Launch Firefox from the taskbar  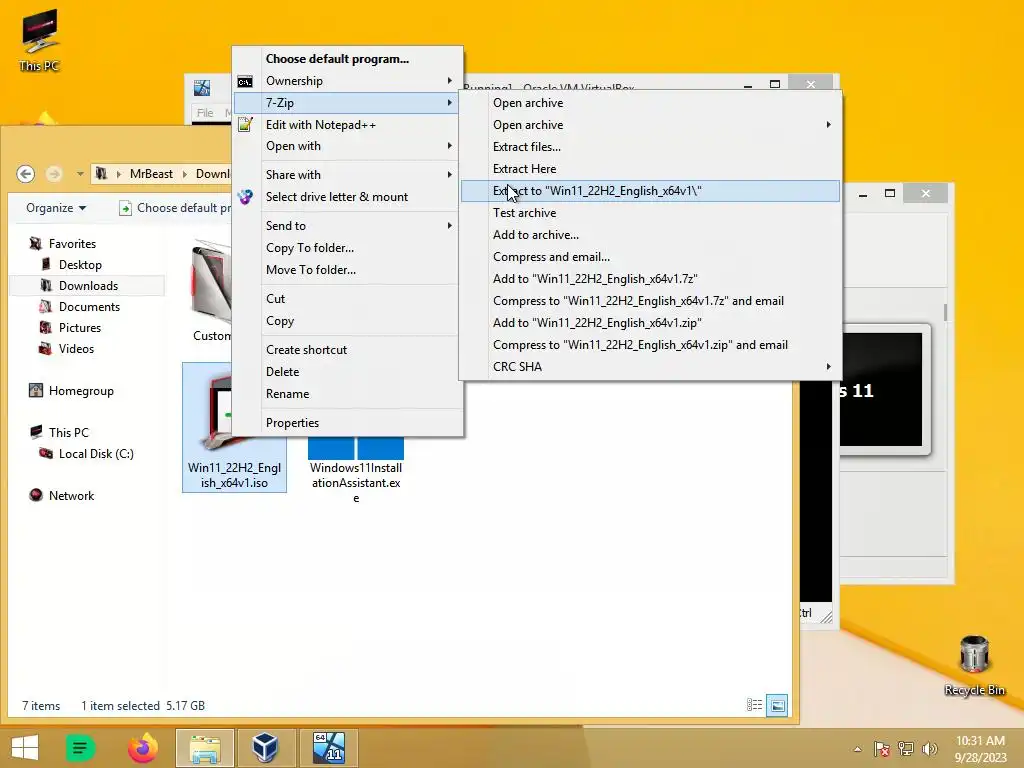142,748
